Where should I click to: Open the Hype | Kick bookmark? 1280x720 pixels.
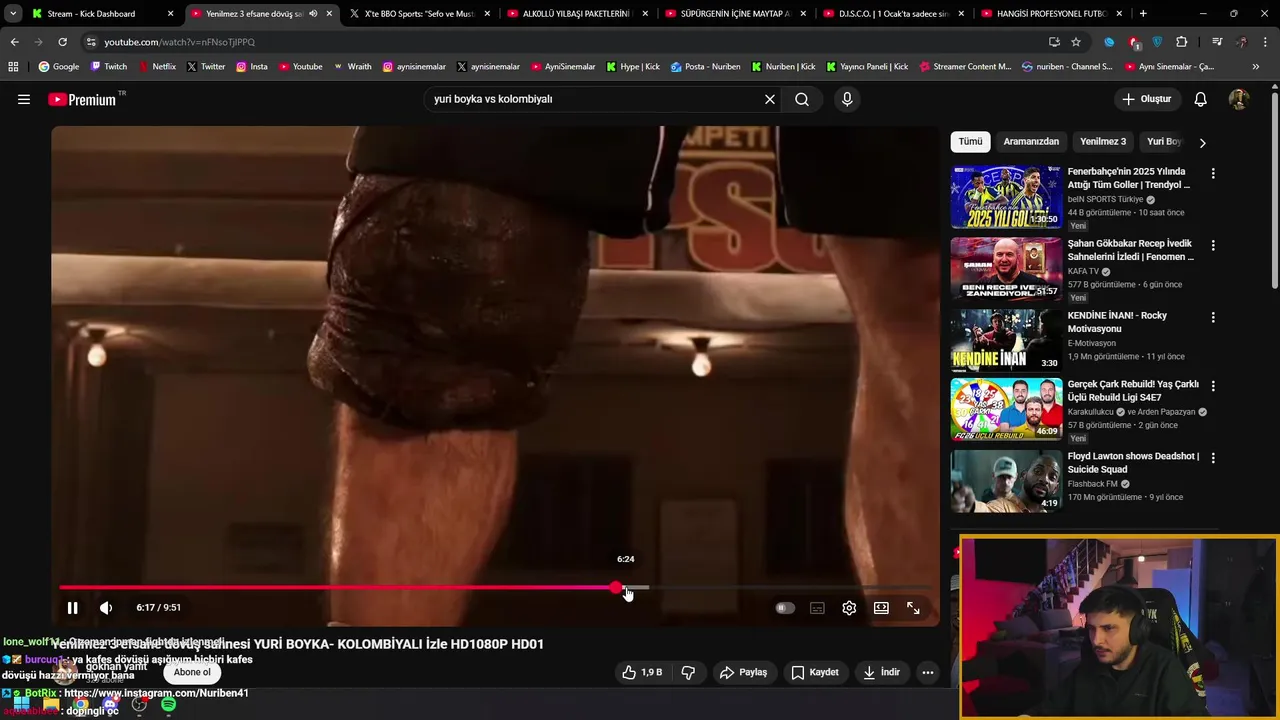point(633,67)
